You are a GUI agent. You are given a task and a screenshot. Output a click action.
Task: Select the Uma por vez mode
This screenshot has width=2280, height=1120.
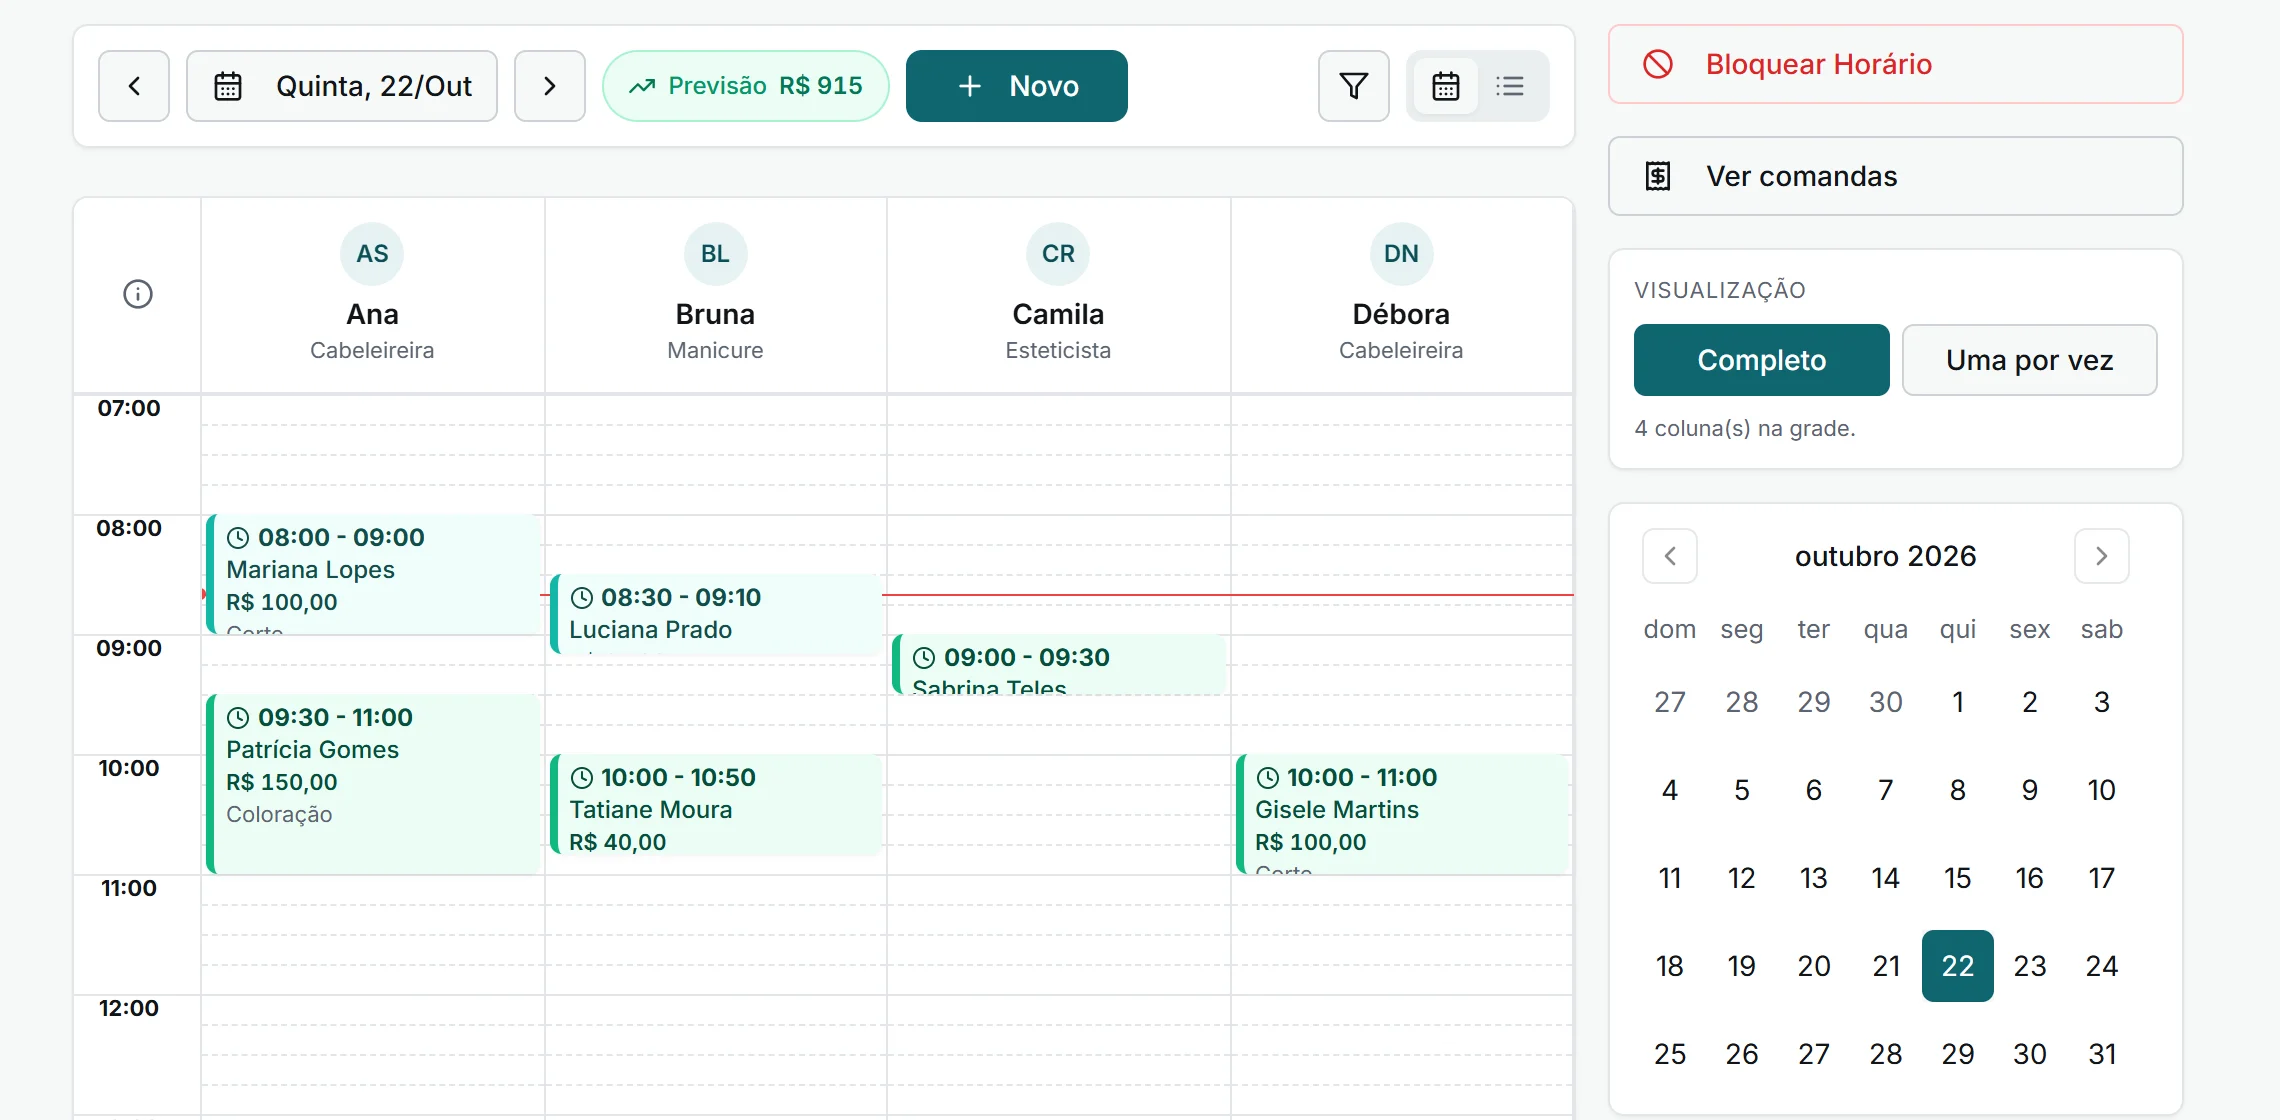point(2029,360)
